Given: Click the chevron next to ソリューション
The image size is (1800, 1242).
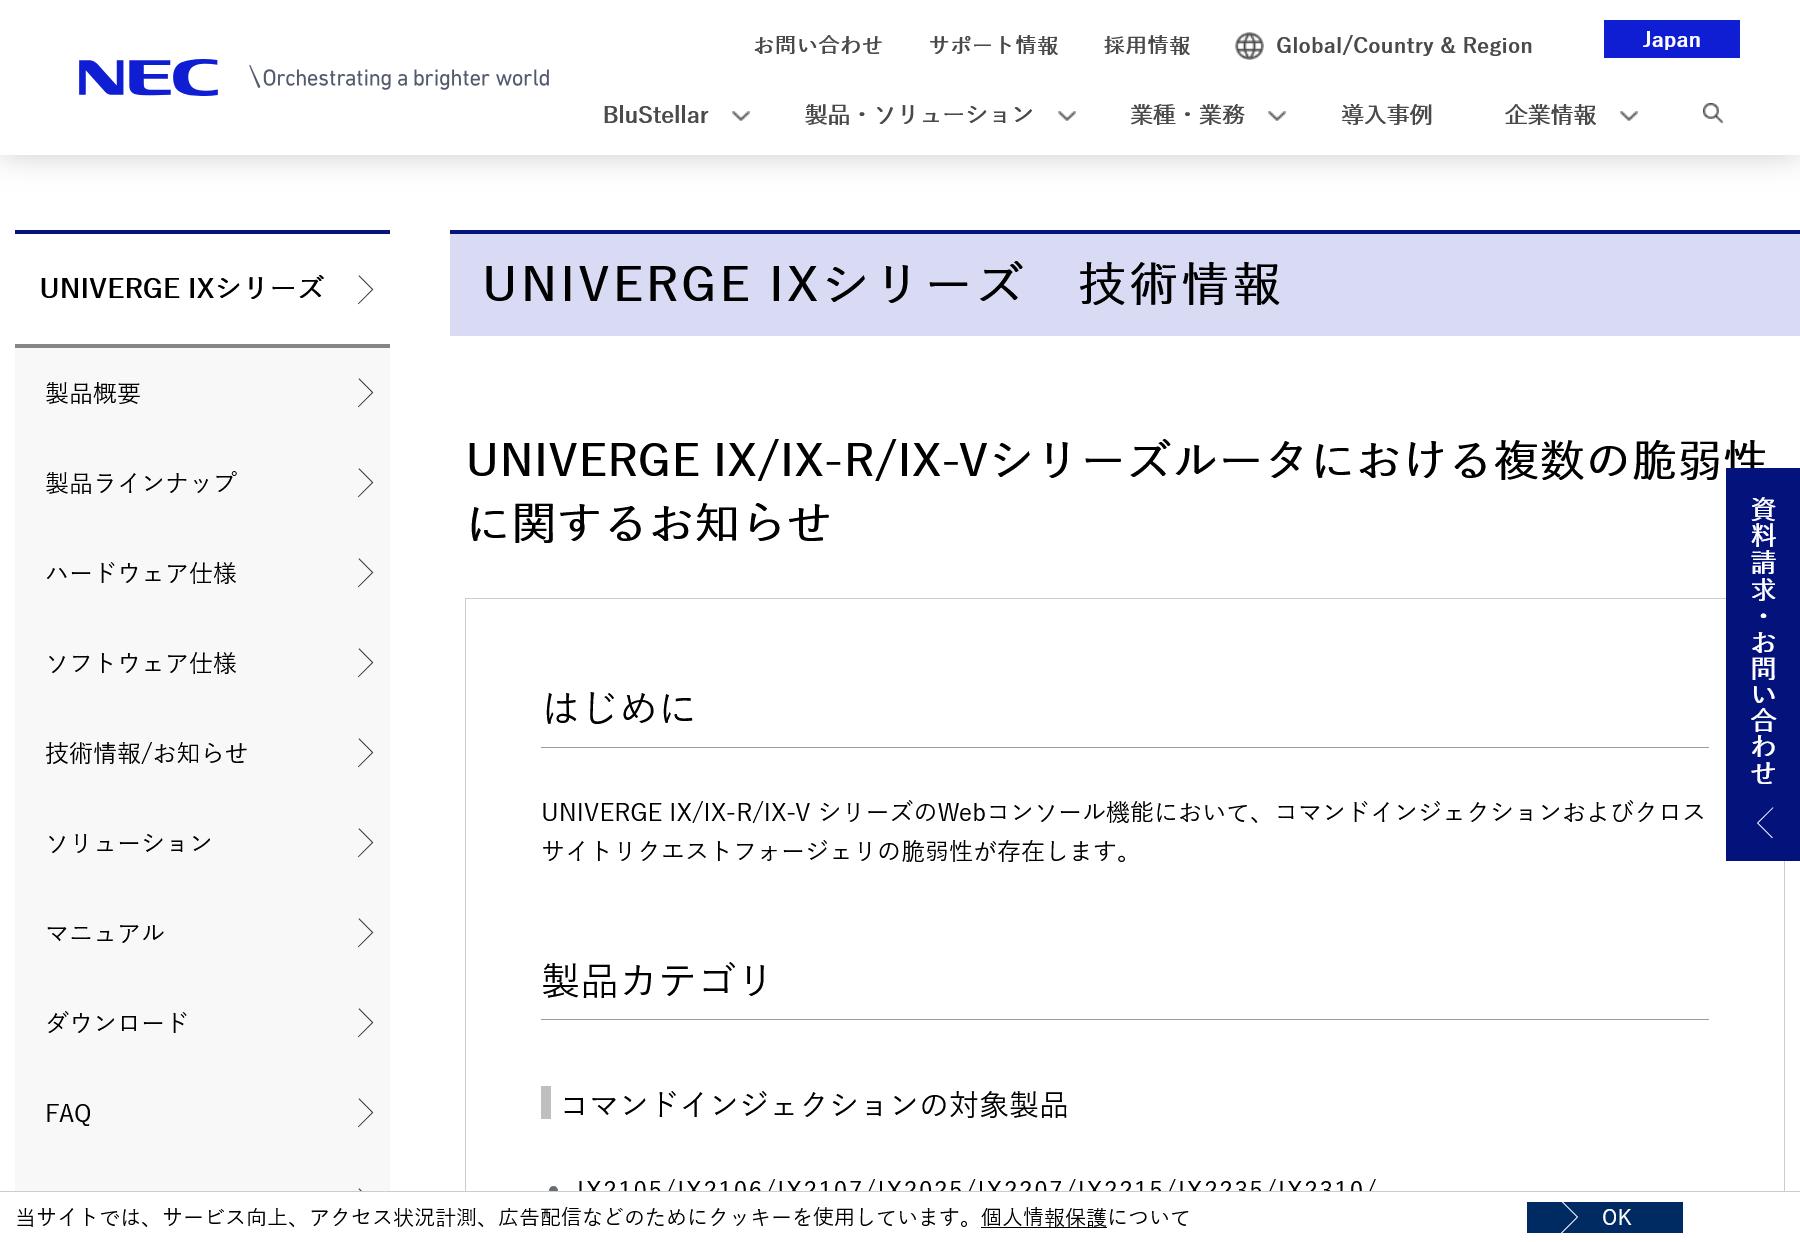Looking at the screenshot, I should tap(365, 843).
